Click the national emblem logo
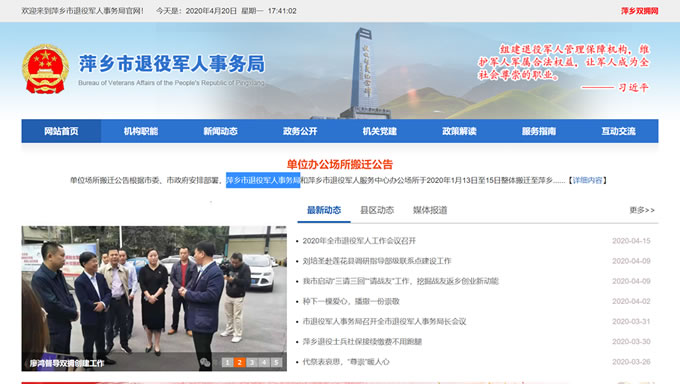This screenshot has height=384, width=680. (x=46, y=69)
